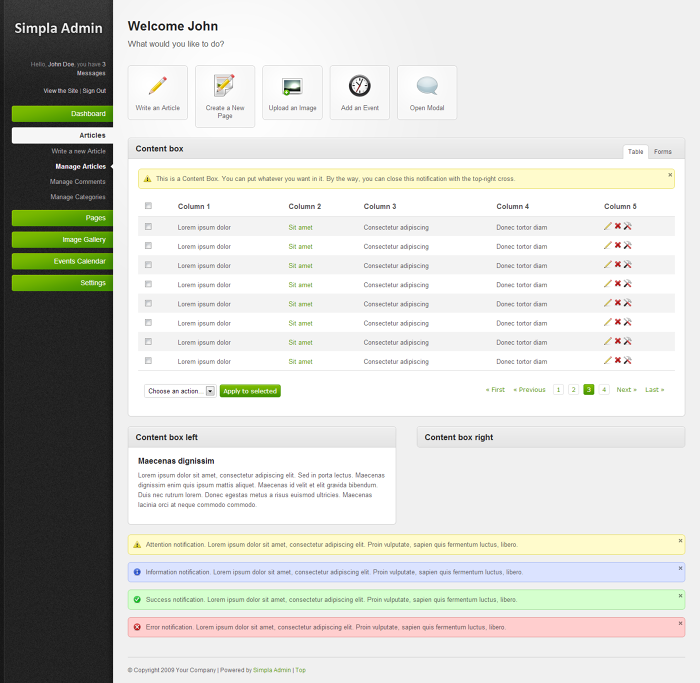
Task: Switch to the Forms tab
Action: (663, 152)
